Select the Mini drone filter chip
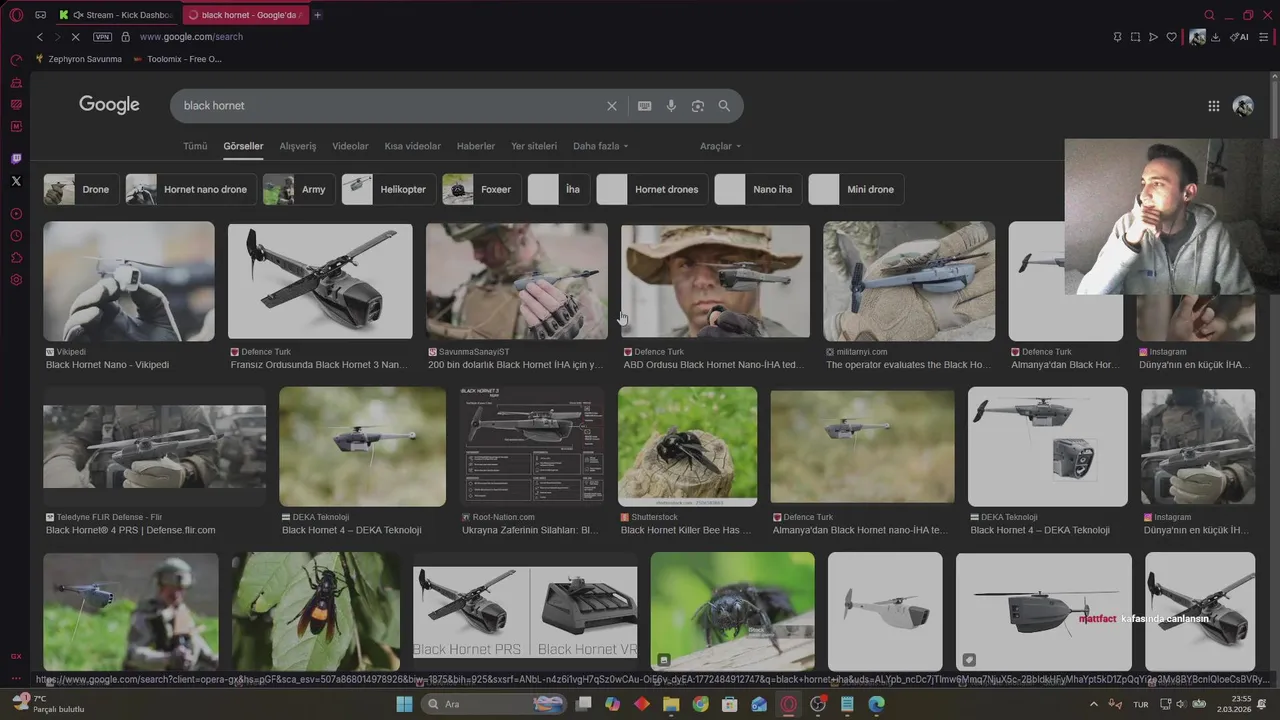This screenshot has width=1280, height=720. [x=856, y=189]
